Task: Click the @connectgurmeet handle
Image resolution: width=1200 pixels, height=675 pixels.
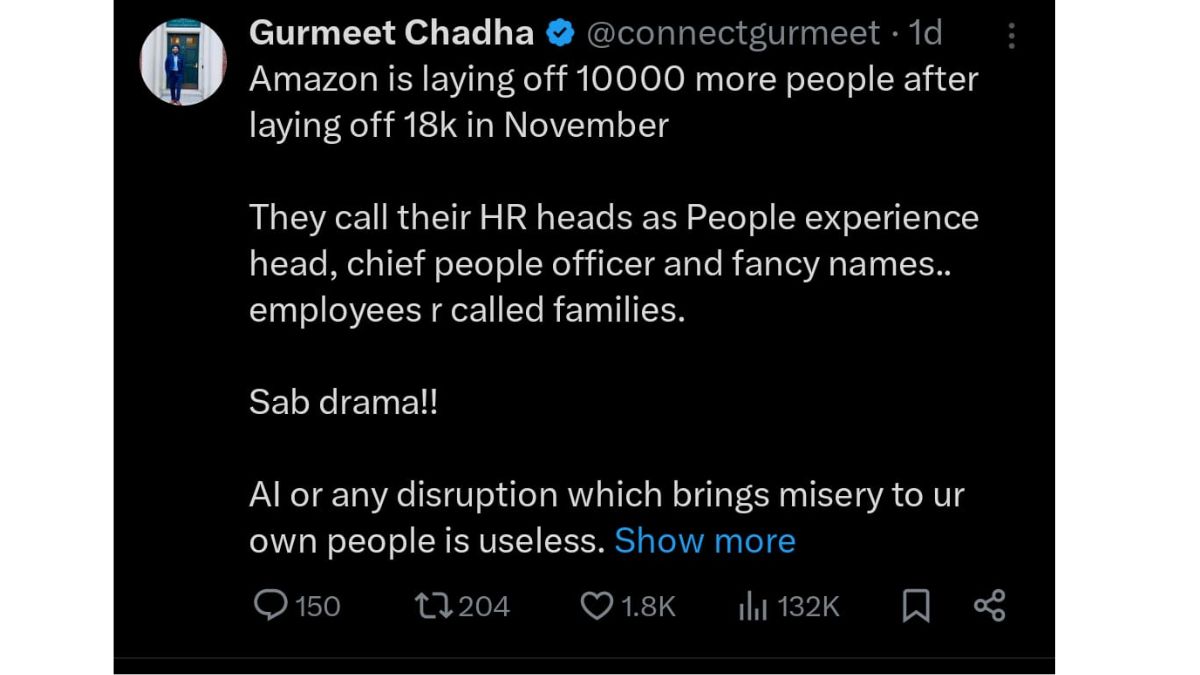Action: pyautogui.click(x=734, y=34)
